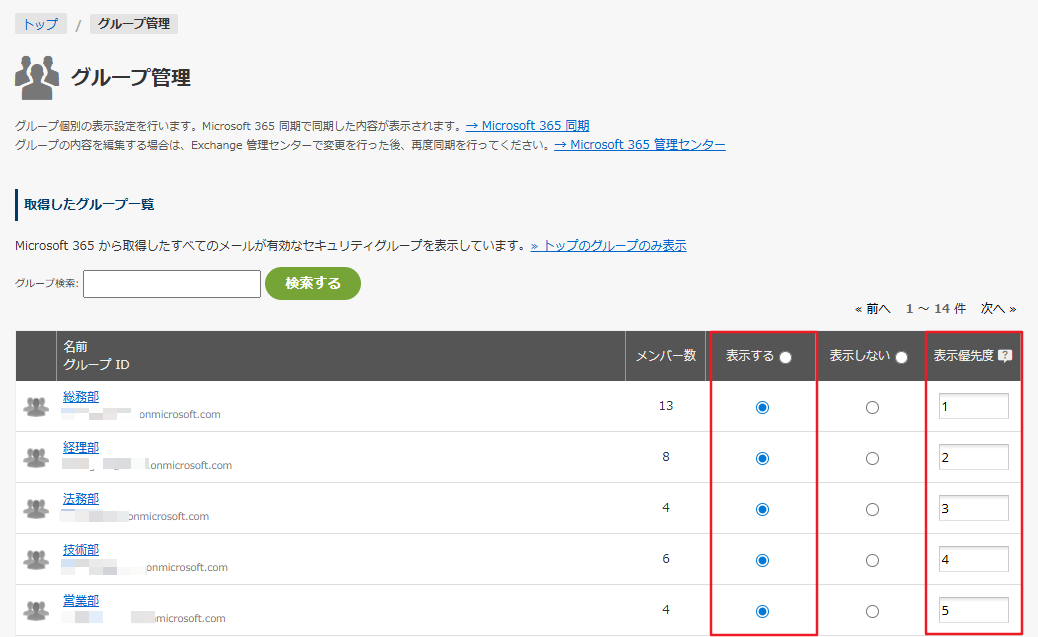
Task: Set 総務部 to 表示しない
Action: (873, 407)
